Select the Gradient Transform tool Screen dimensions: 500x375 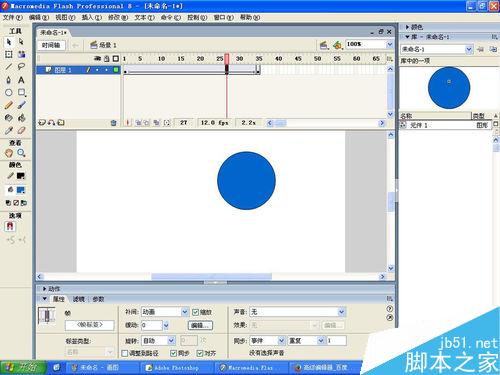(21, 54)
